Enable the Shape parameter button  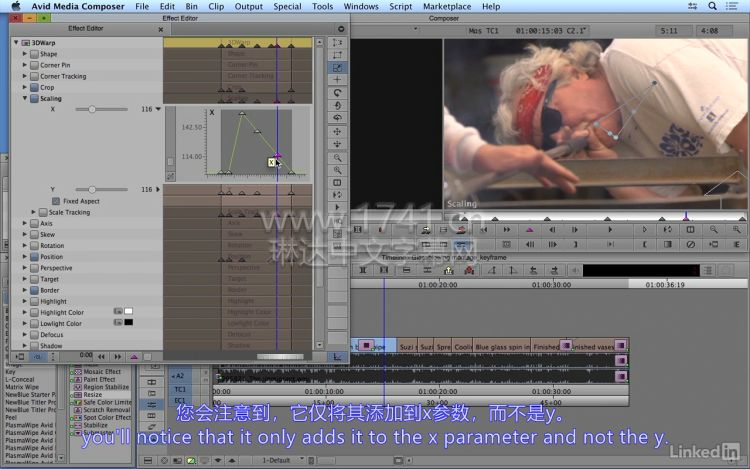coord(34,54)
